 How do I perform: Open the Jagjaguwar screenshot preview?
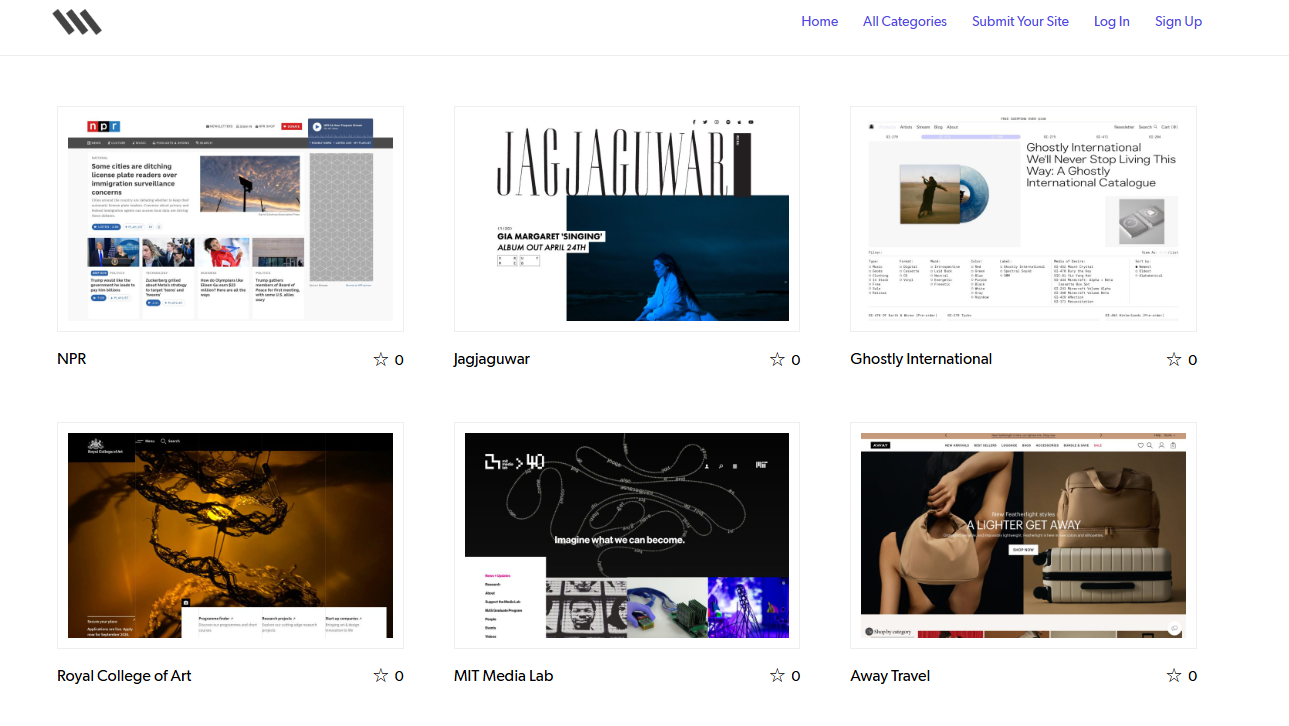(627, 218)
